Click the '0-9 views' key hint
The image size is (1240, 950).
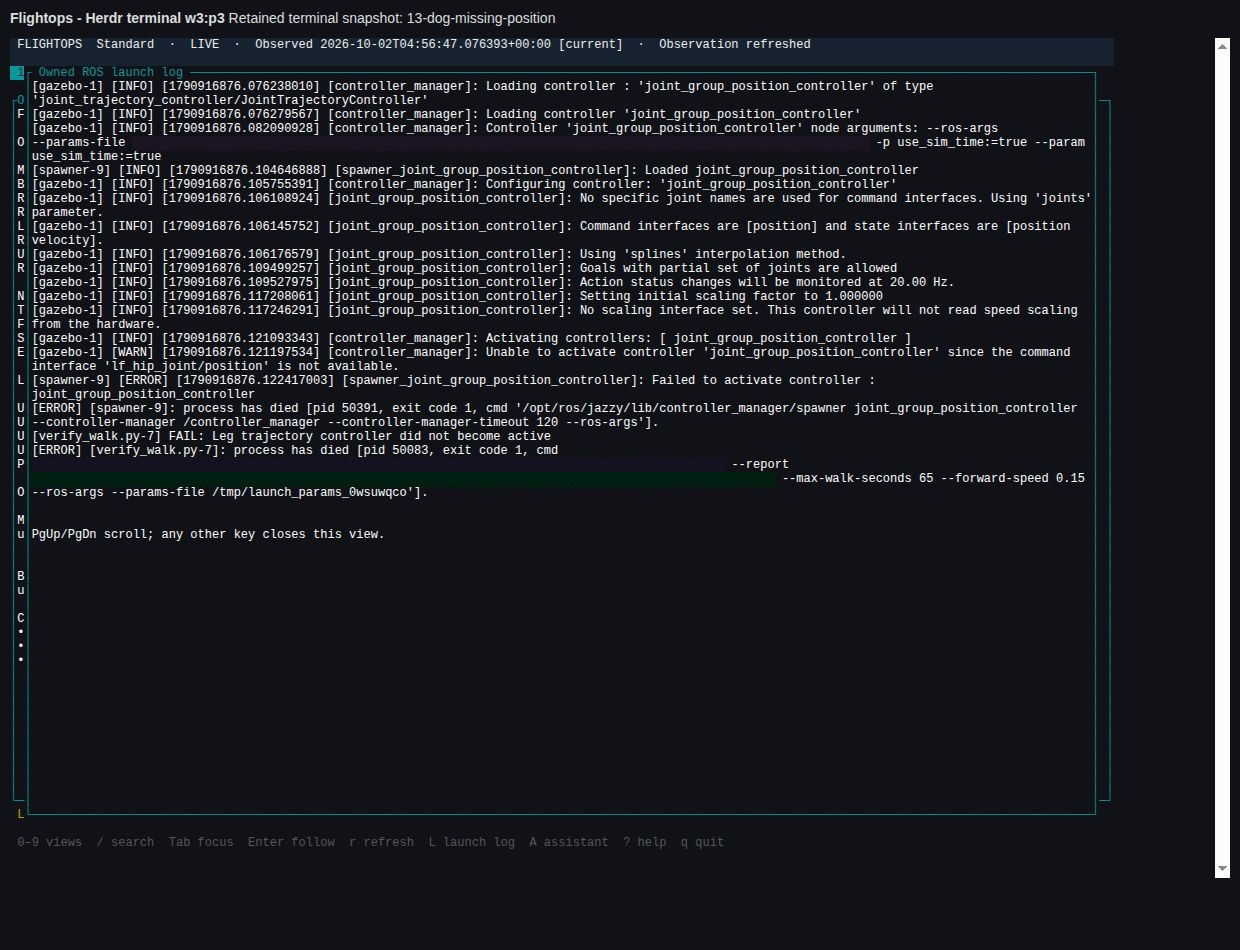pos(50,842)
